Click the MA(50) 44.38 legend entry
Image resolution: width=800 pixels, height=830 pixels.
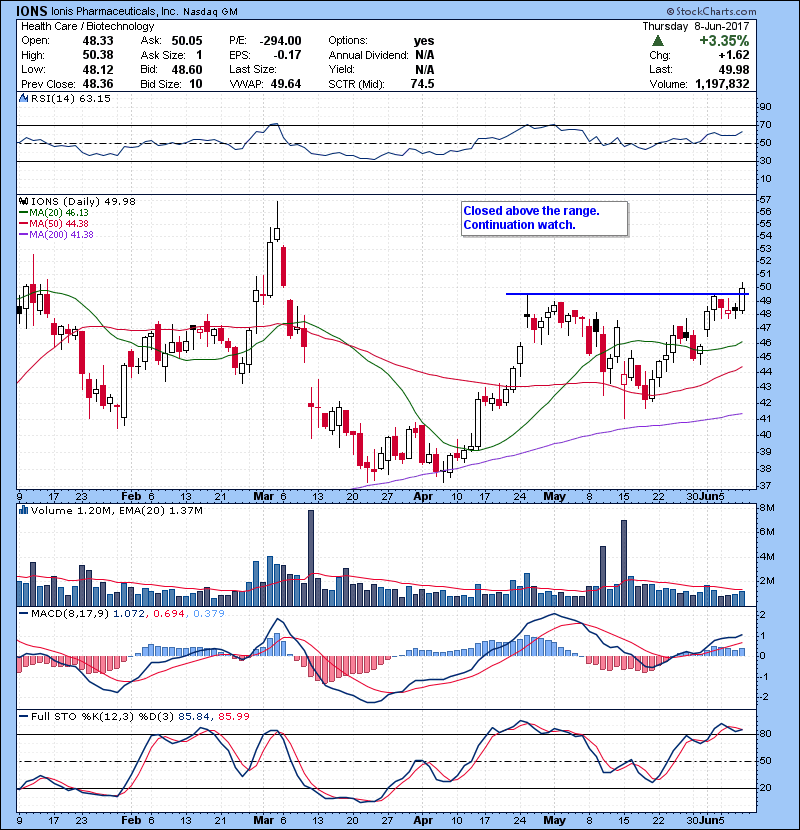point(53,224)
